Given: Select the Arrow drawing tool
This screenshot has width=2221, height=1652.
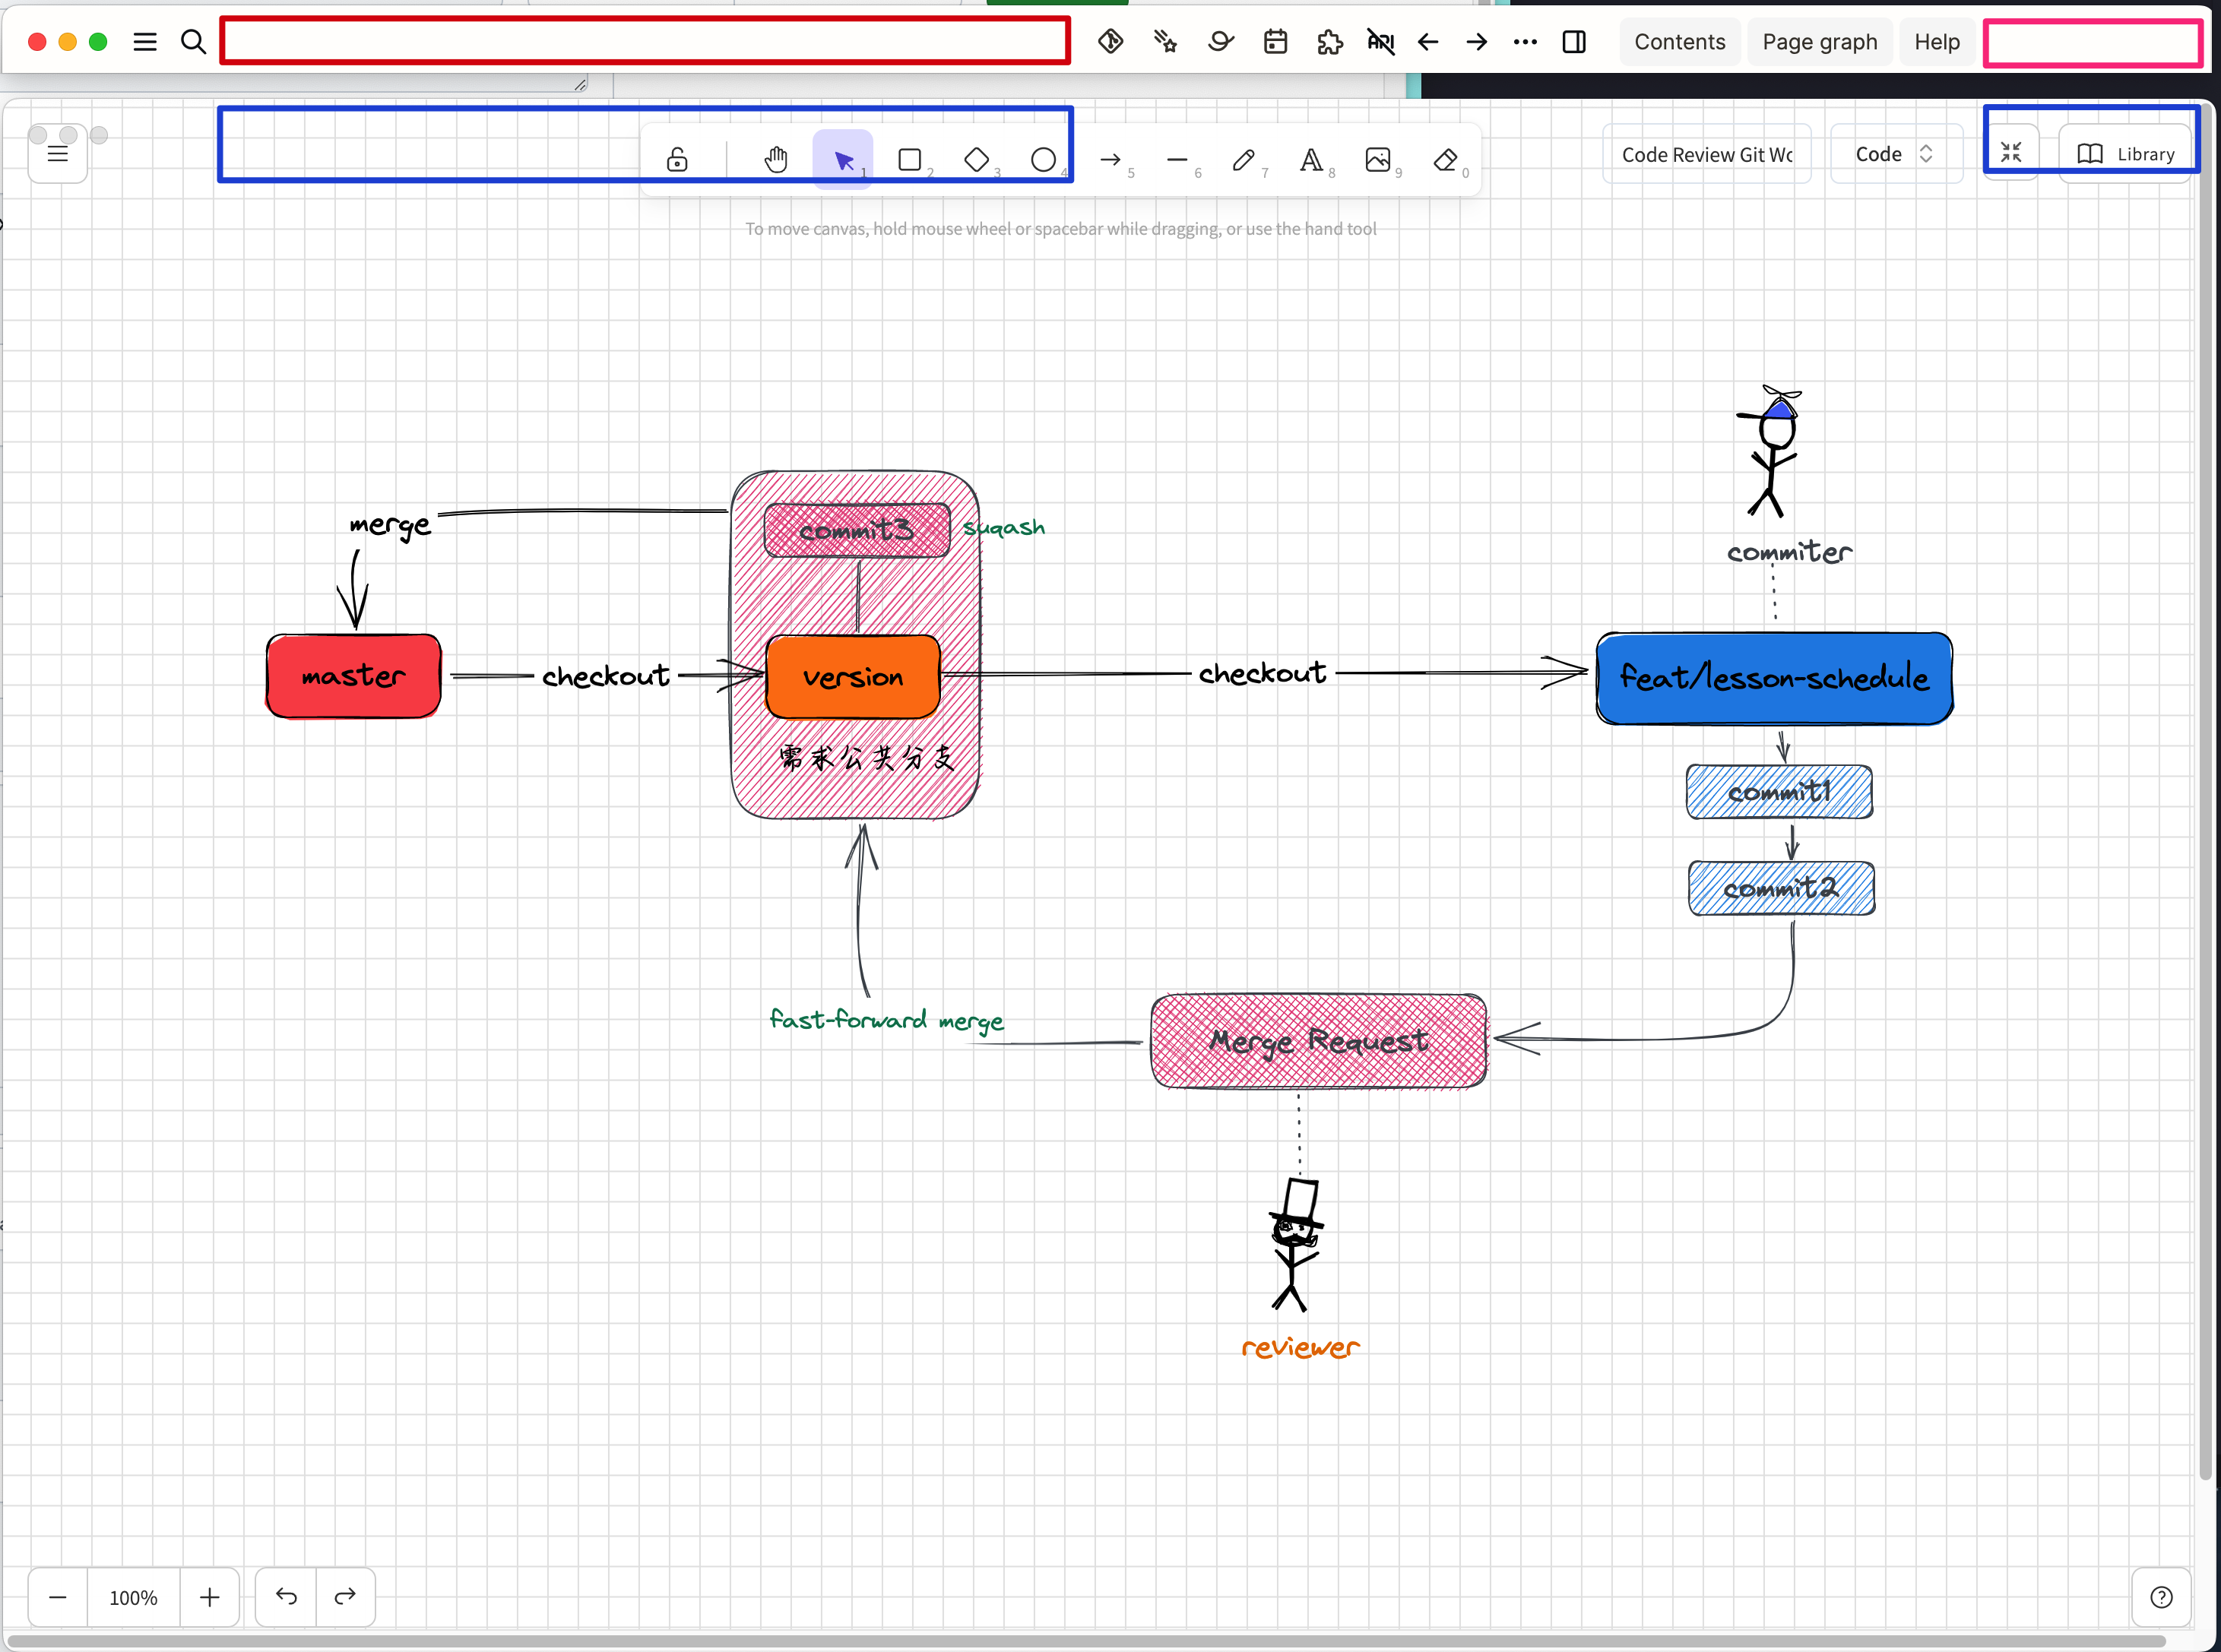Looking at the screenshot, I should point(1110,159).
